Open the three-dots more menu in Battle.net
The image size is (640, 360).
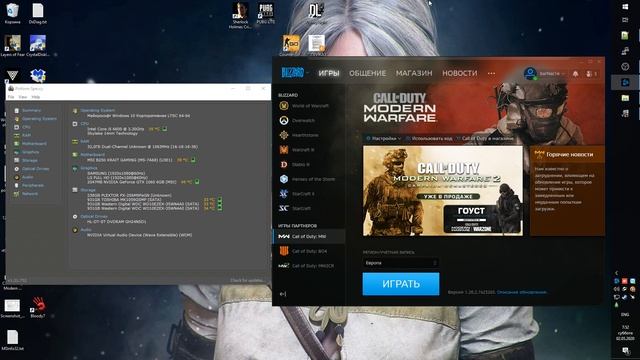tap(491, 73)
